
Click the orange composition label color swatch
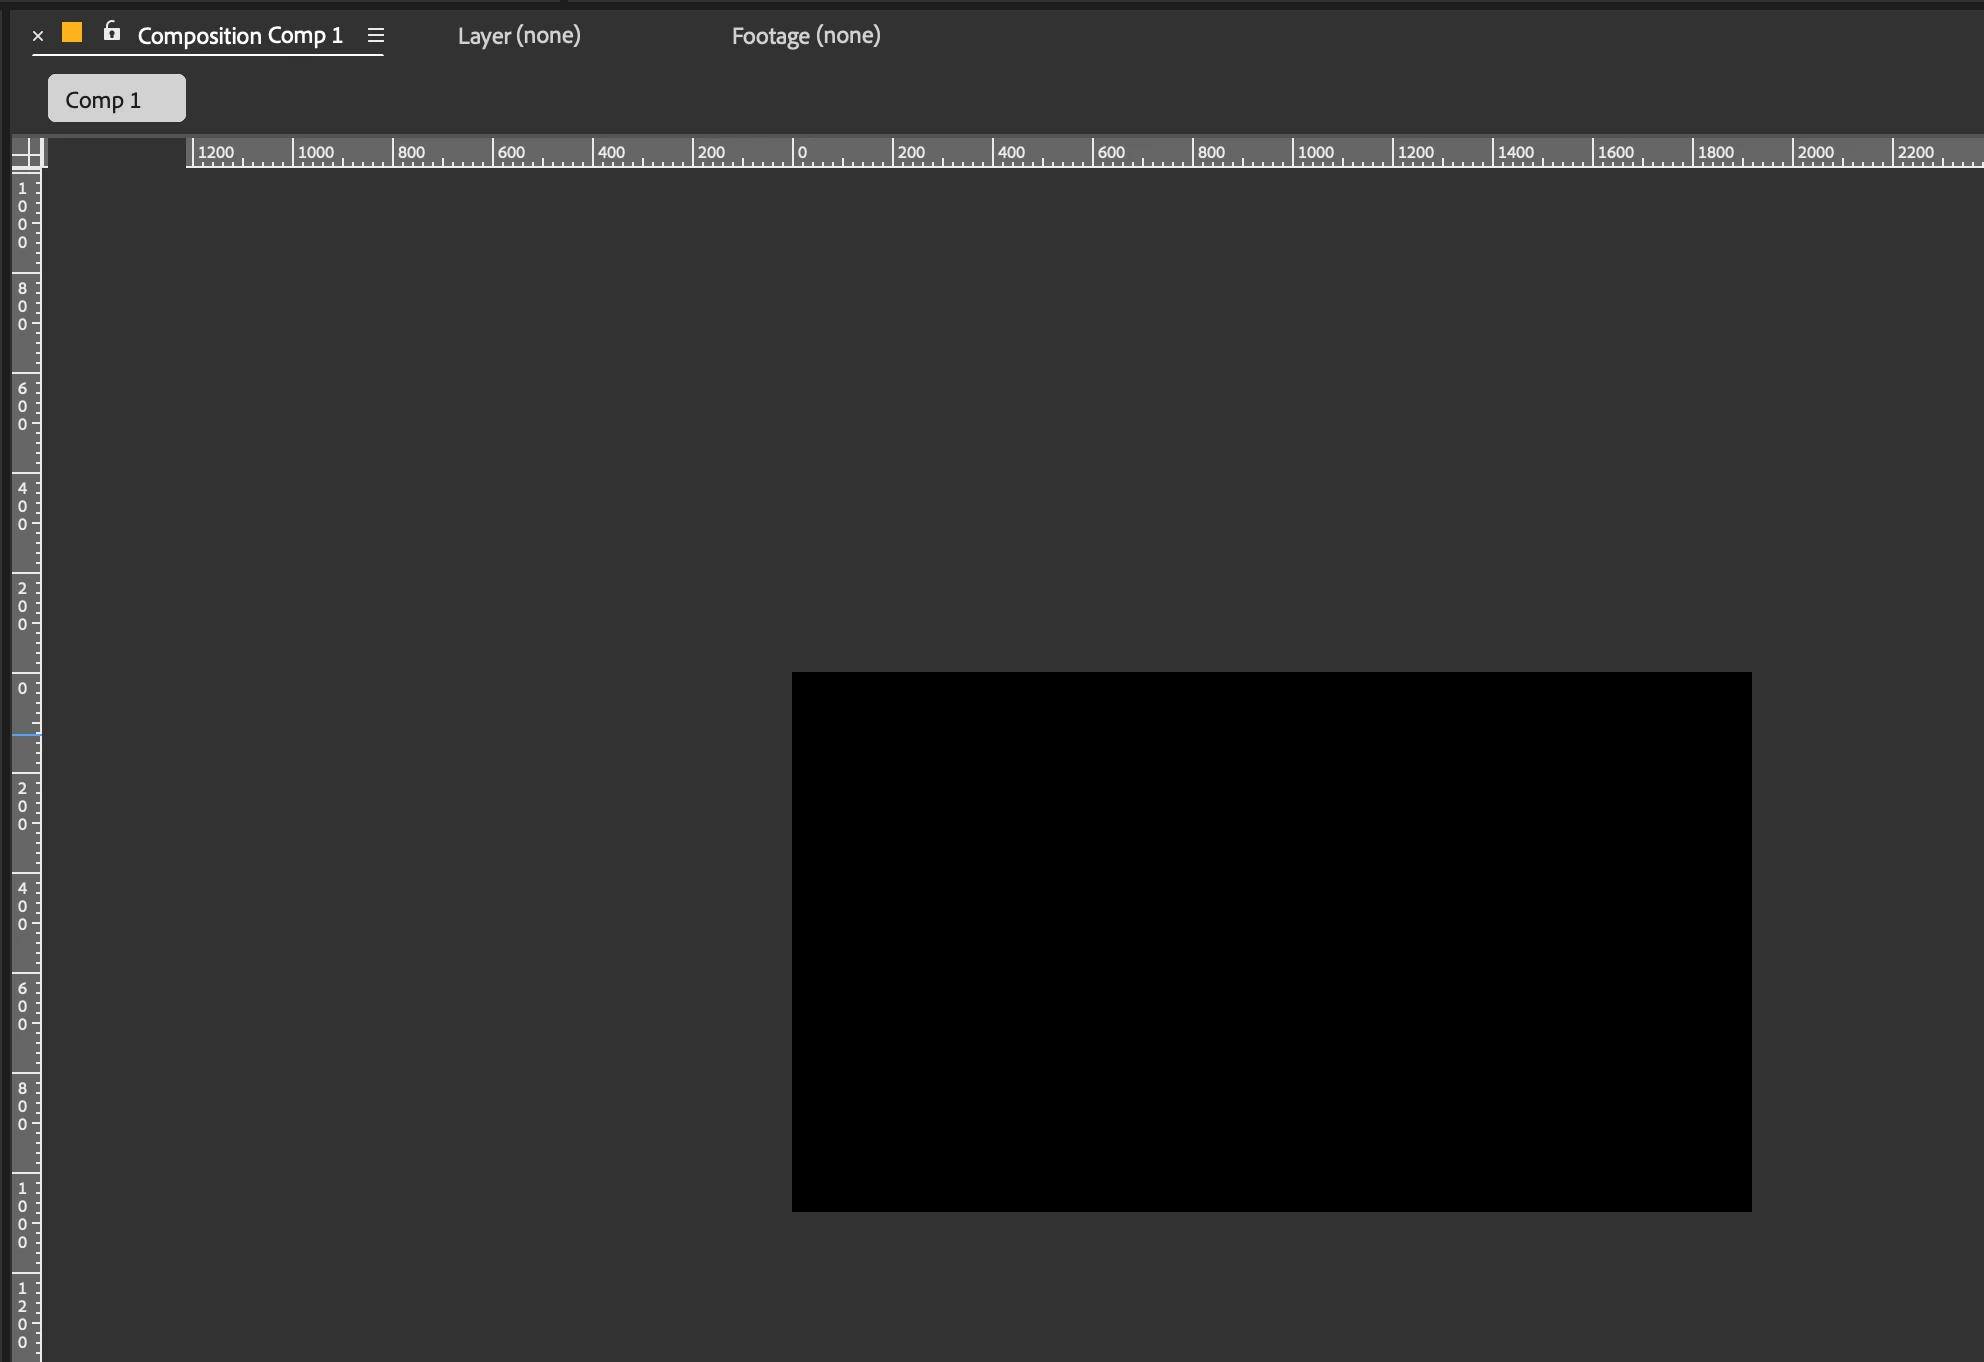(72, 33)
